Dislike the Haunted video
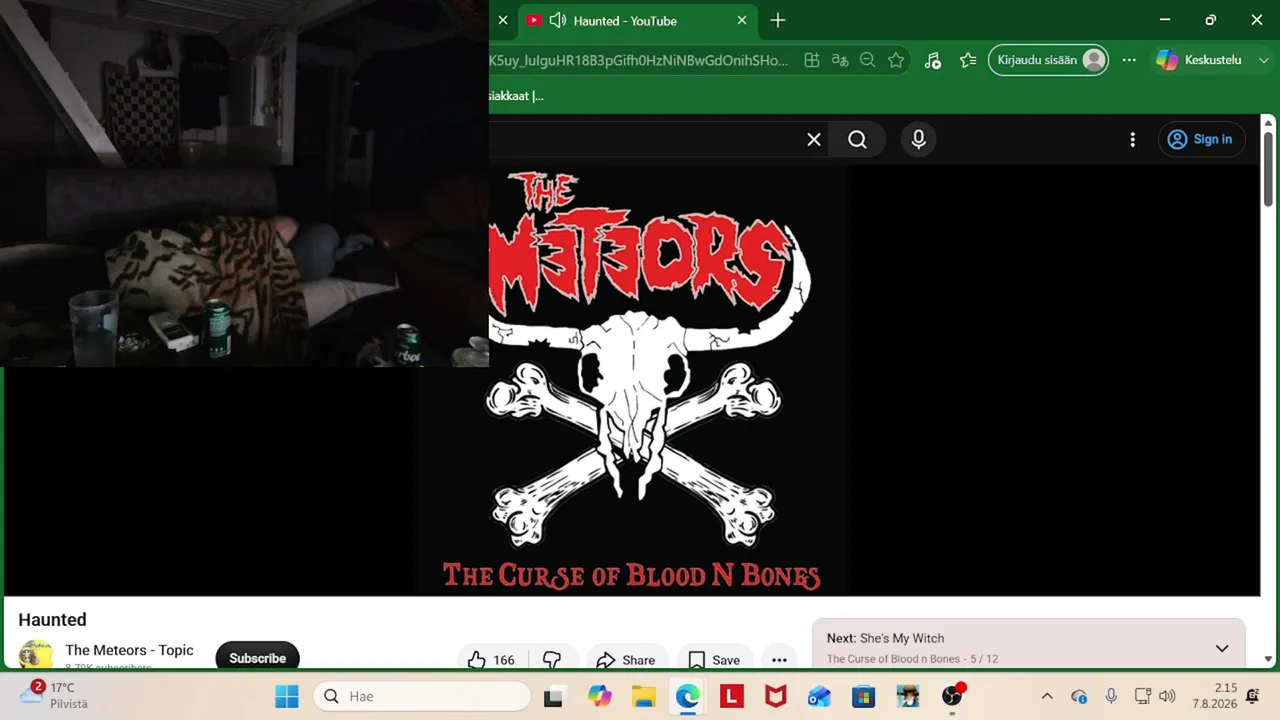 coord(552,659)
